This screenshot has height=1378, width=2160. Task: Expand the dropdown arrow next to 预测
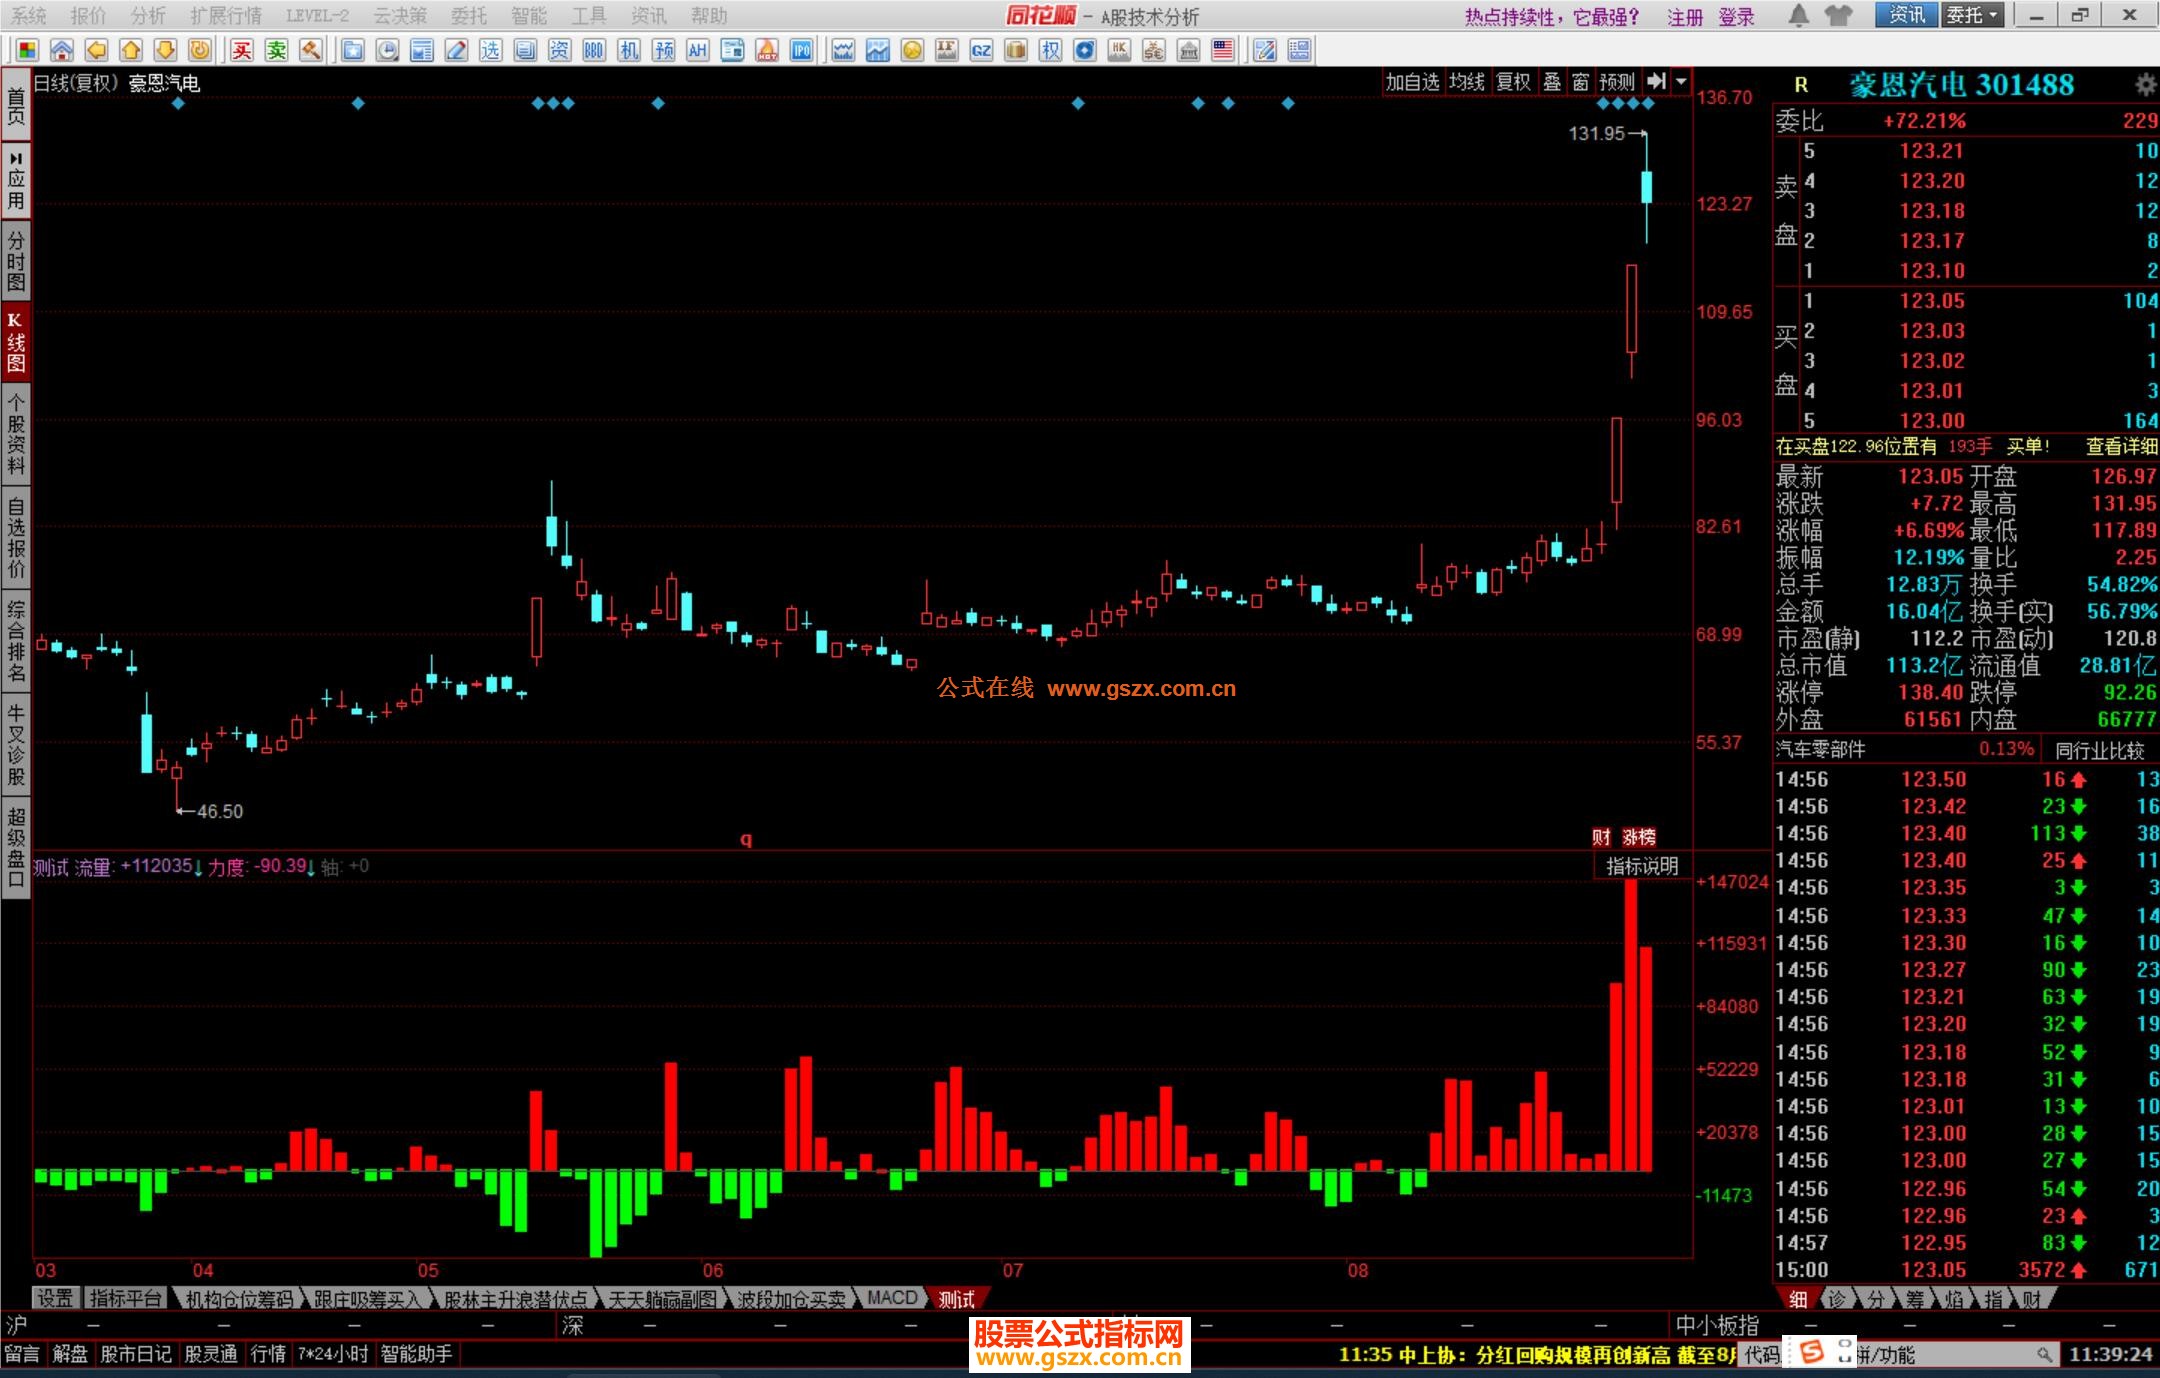pos(1682,82)
